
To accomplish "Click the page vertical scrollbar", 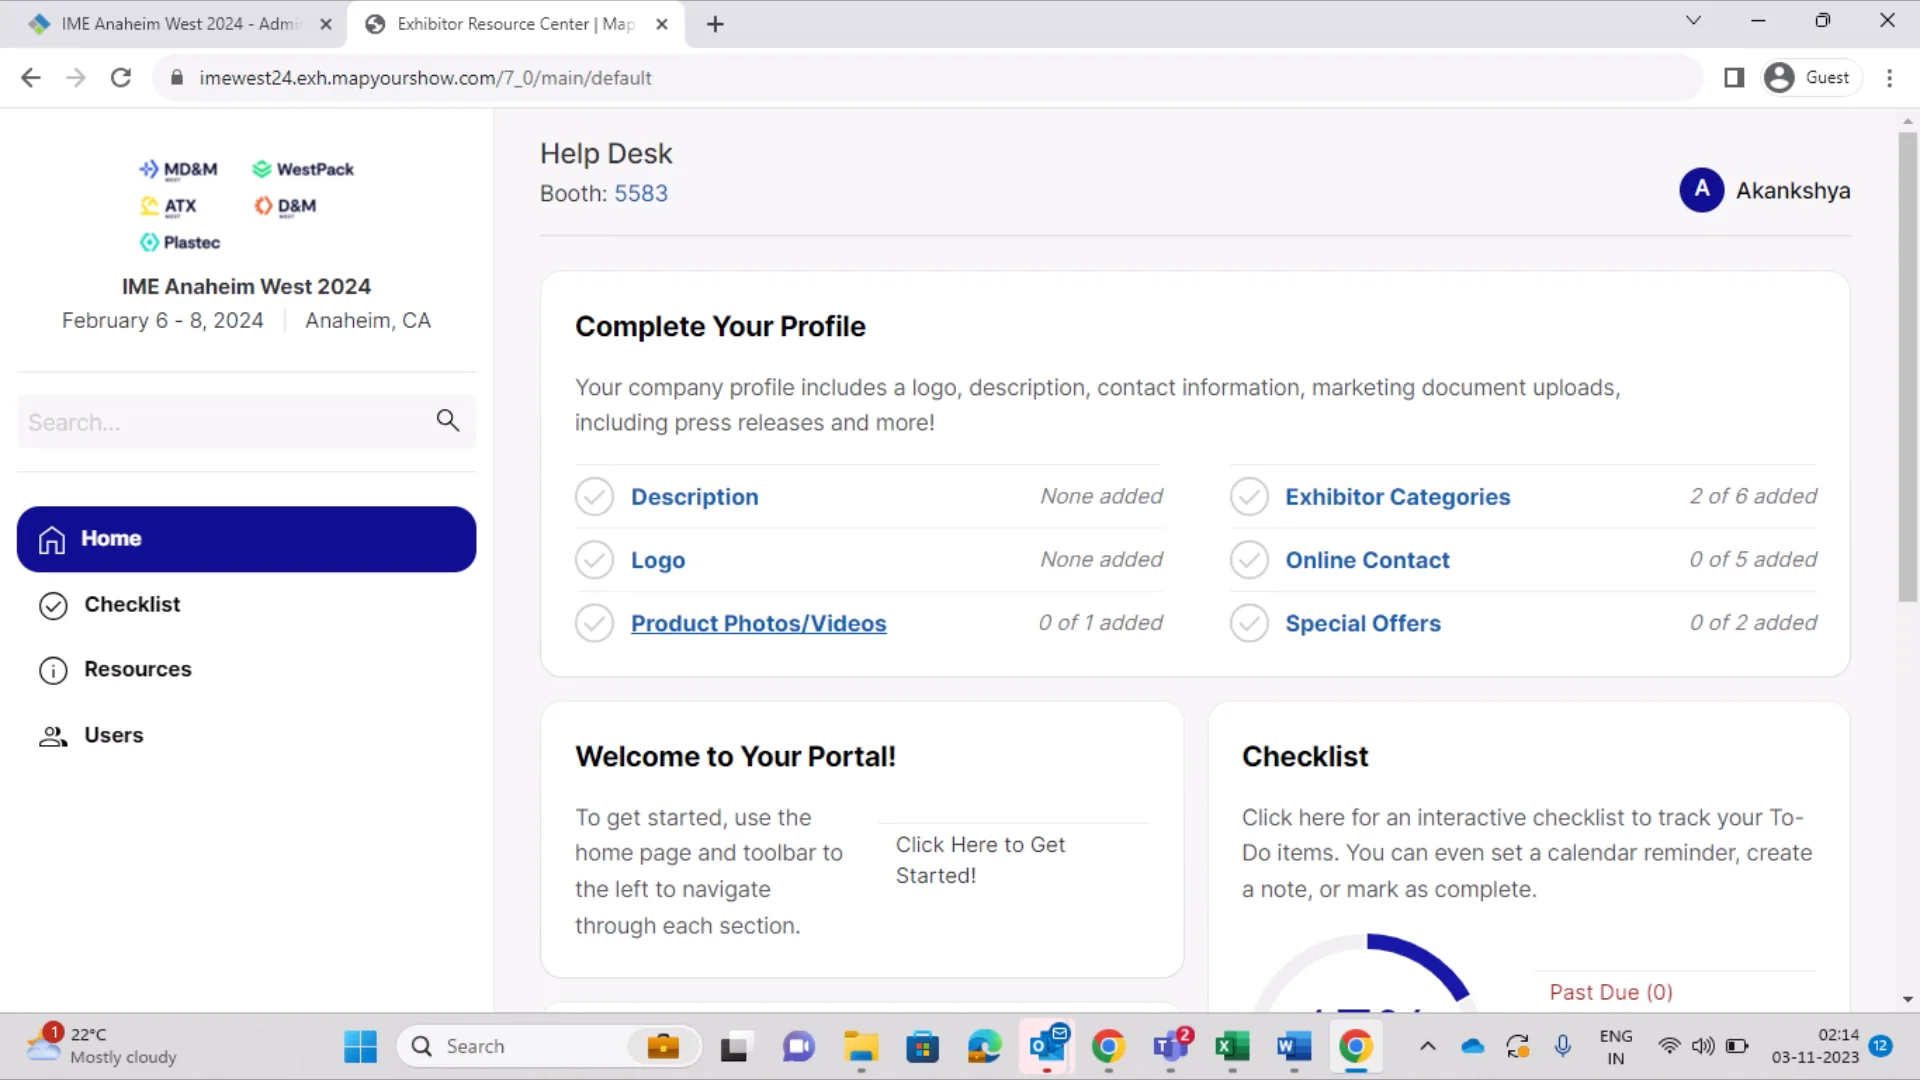I will click(1907, 367).
